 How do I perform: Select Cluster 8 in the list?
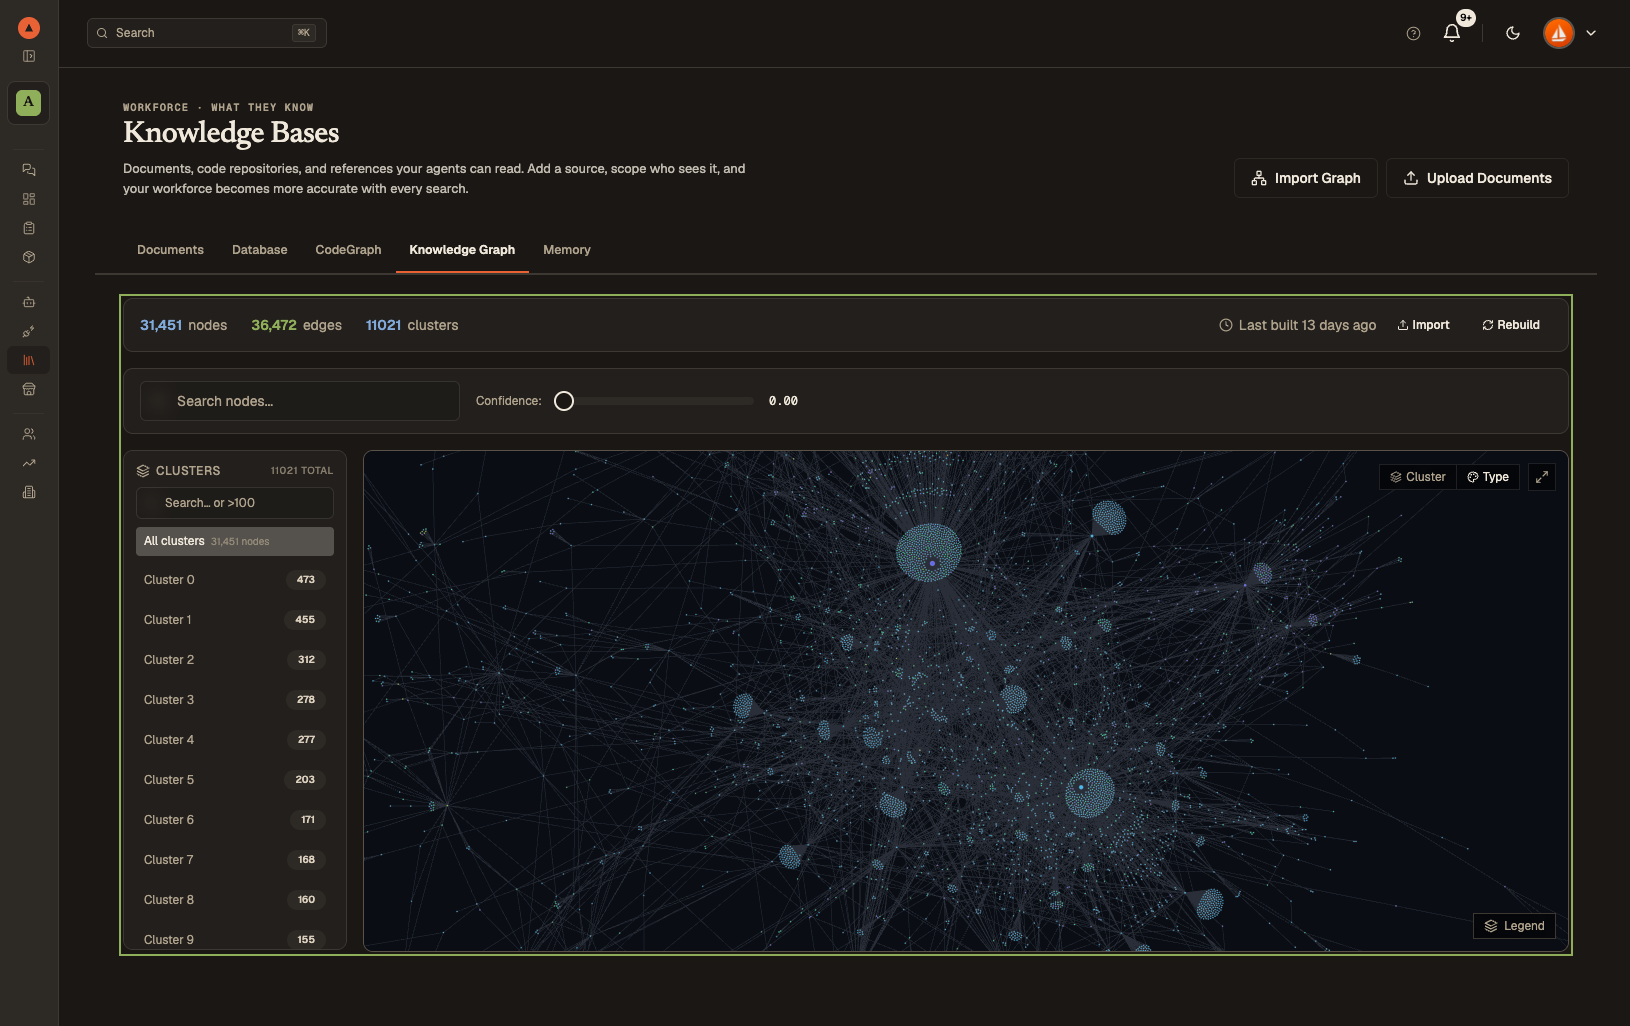click(x=235, y=900)
